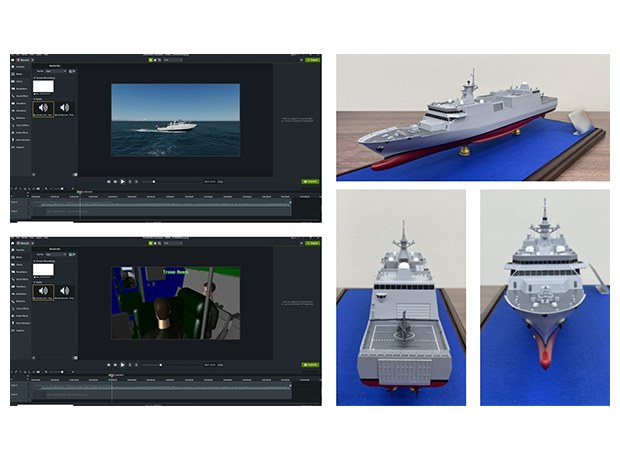Open Captions in the bottom editor sidebar
The width and height of the screenshot is (620, 460).
click(x=21, y=332)
